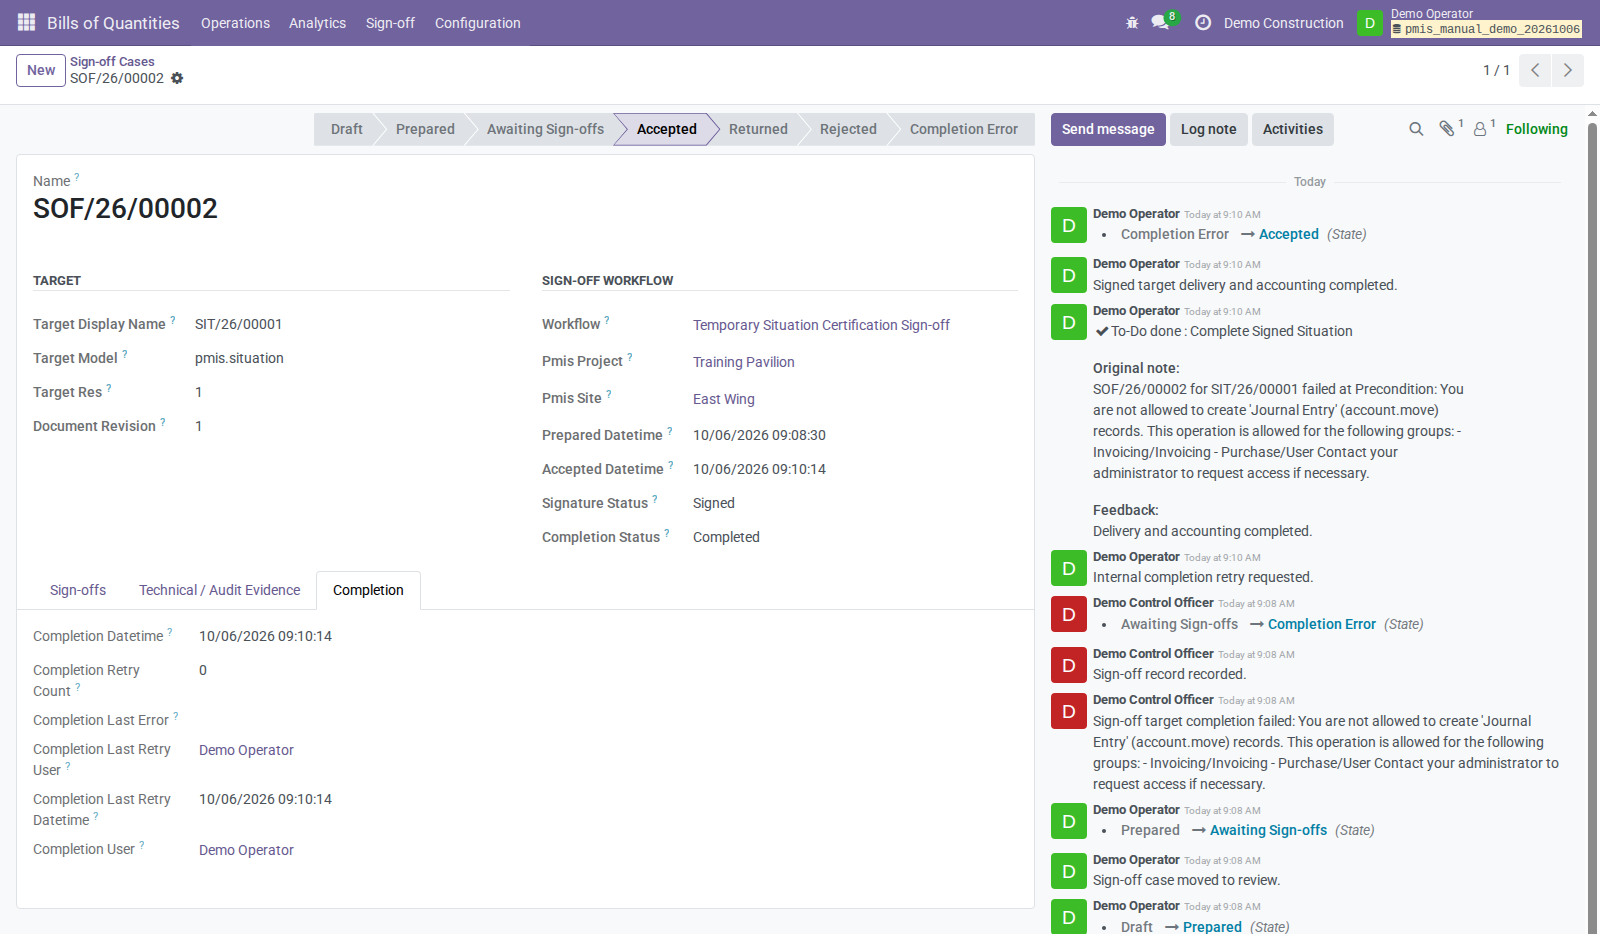Show followers person icon
1600x934 pixels.
(1480, 129)
